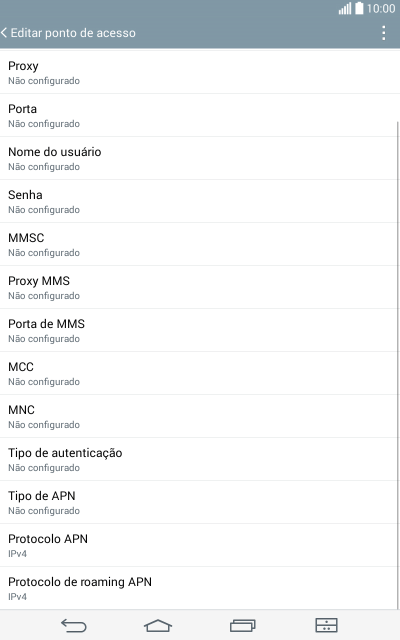Tap the back arrow beside Editar ponto de acesso

[4, 33]
